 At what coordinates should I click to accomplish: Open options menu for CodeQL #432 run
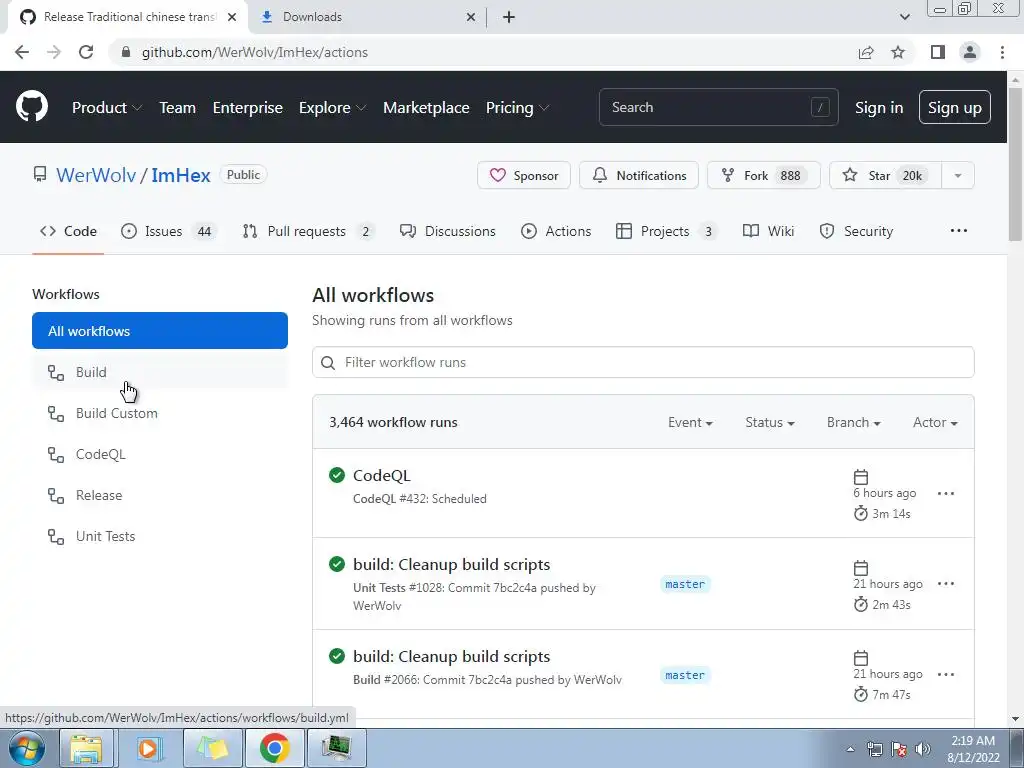946,493
